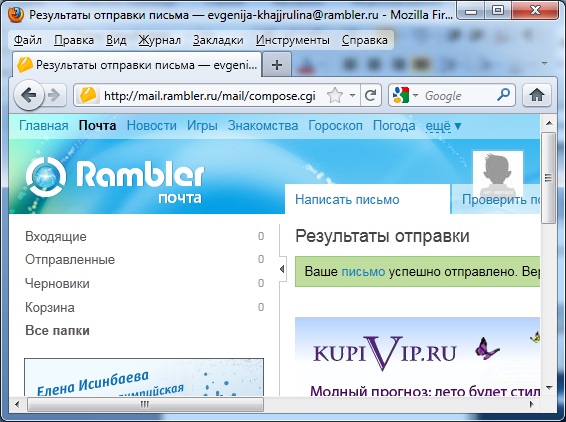Open the Знакомства link

point(263,126)
